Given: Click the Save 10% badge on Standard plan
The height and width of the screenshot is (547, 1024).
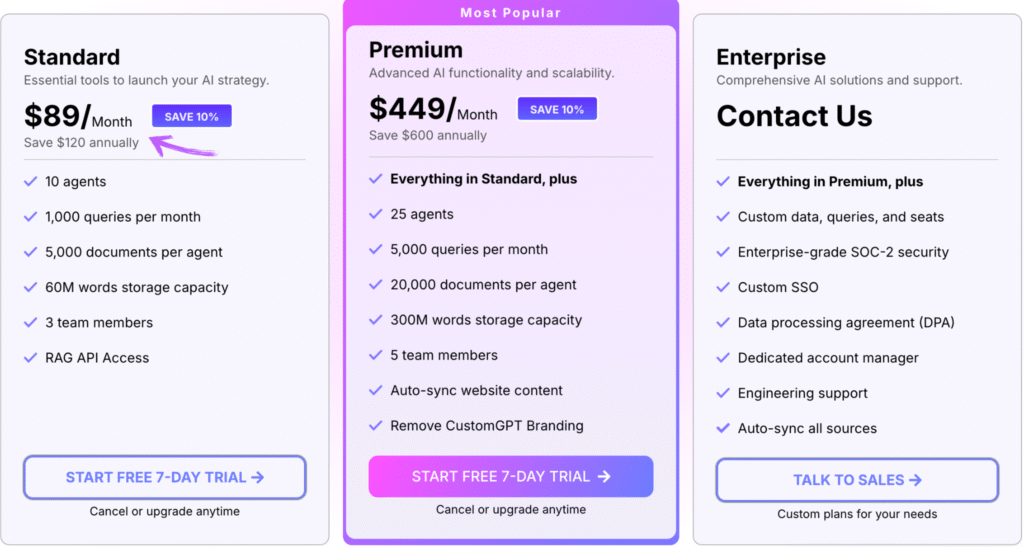Looking at the screenshot, I should pyautogui.click(x=192, y=116).
